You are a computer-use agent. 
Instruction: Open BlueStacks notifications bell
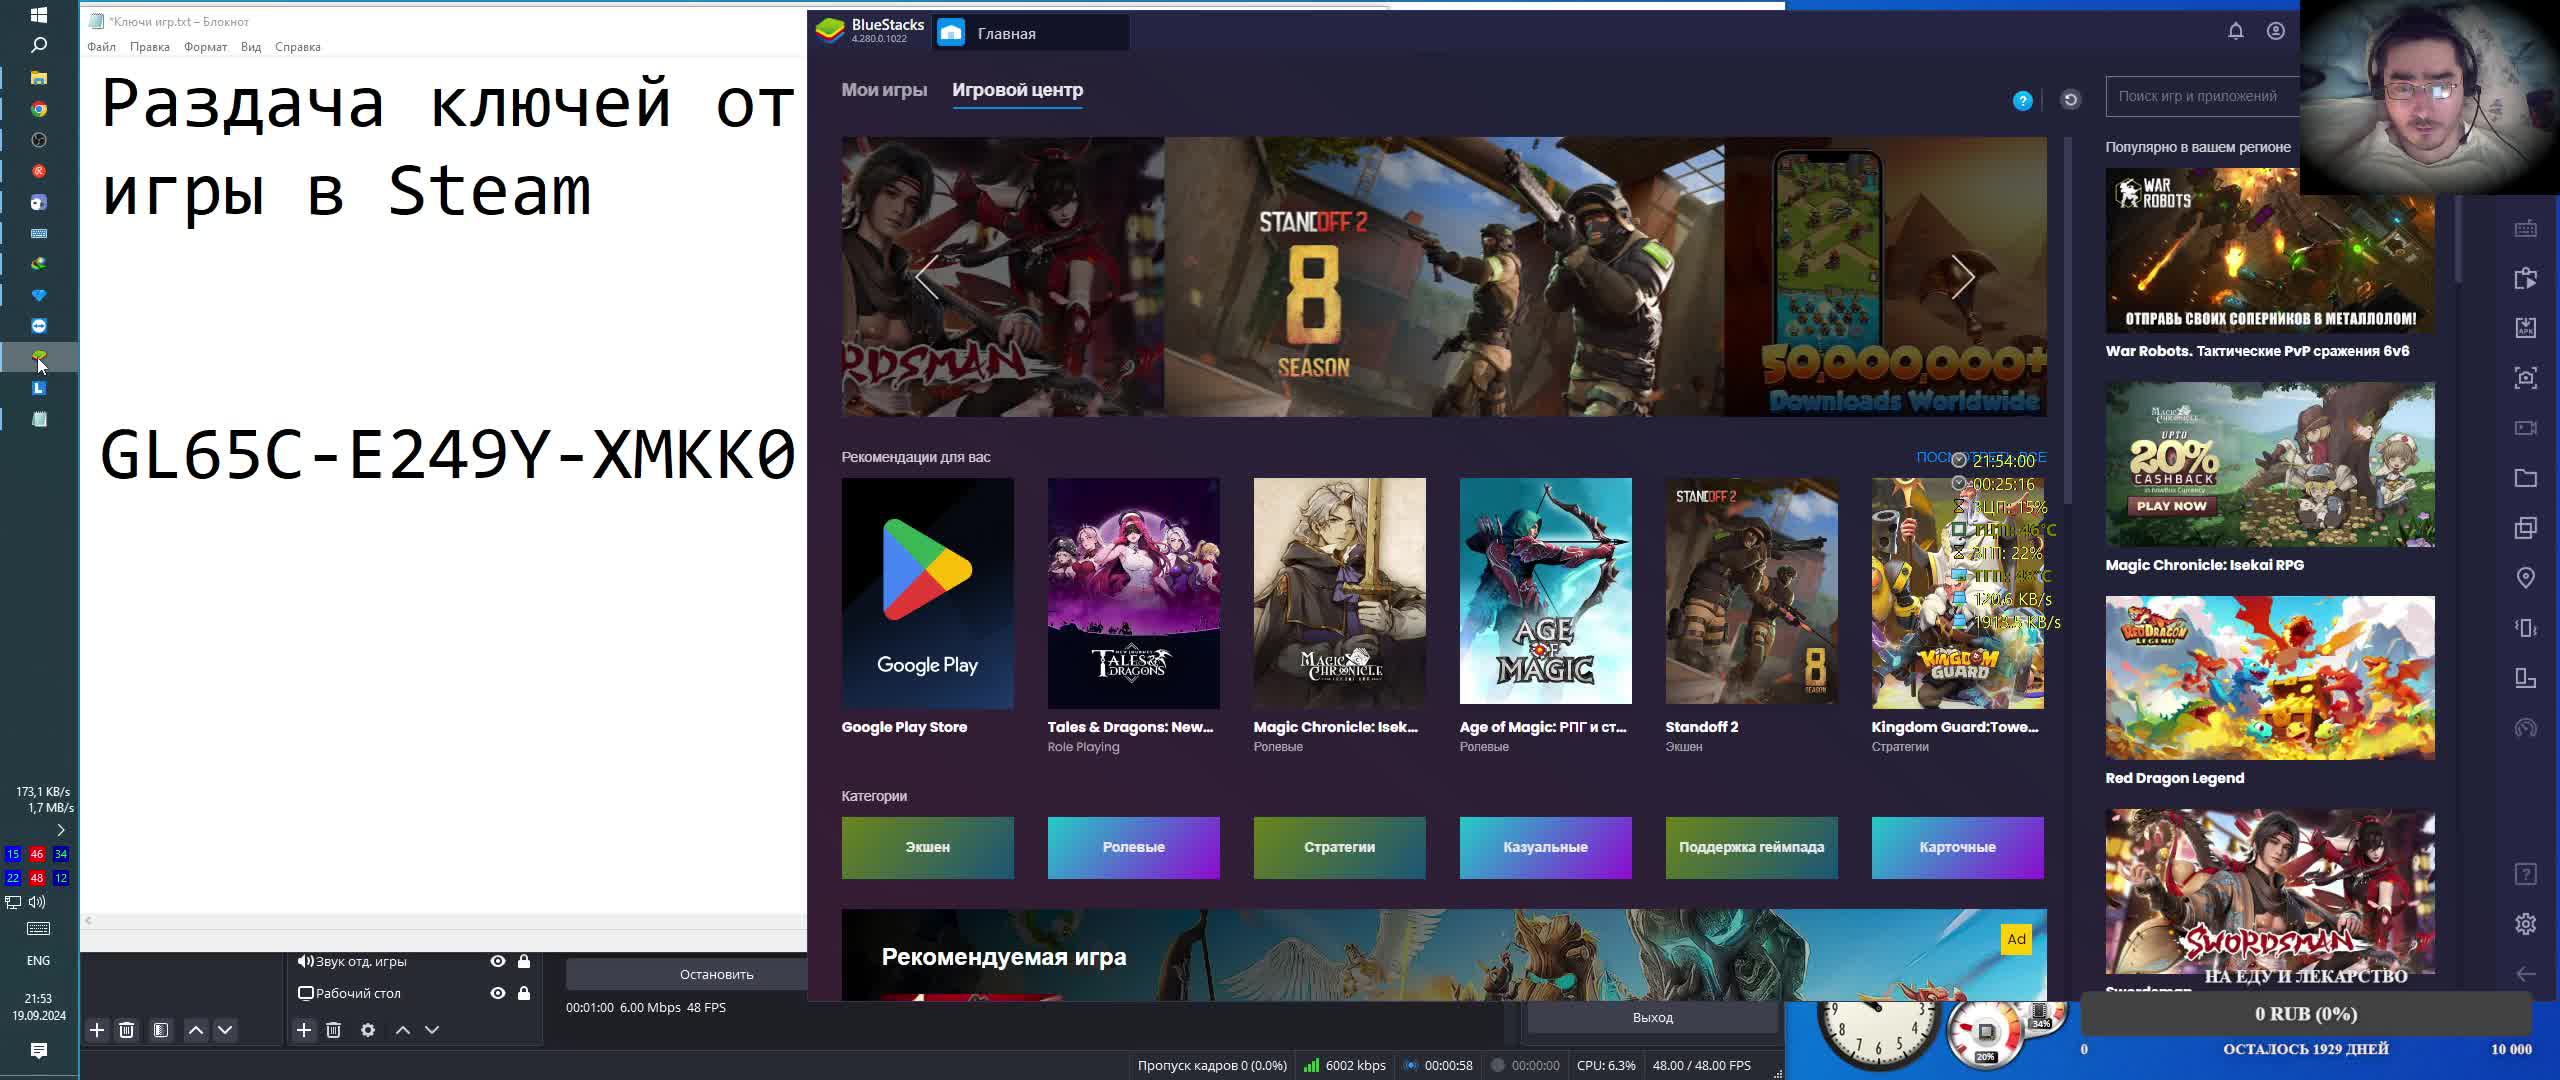point(2236,31)
